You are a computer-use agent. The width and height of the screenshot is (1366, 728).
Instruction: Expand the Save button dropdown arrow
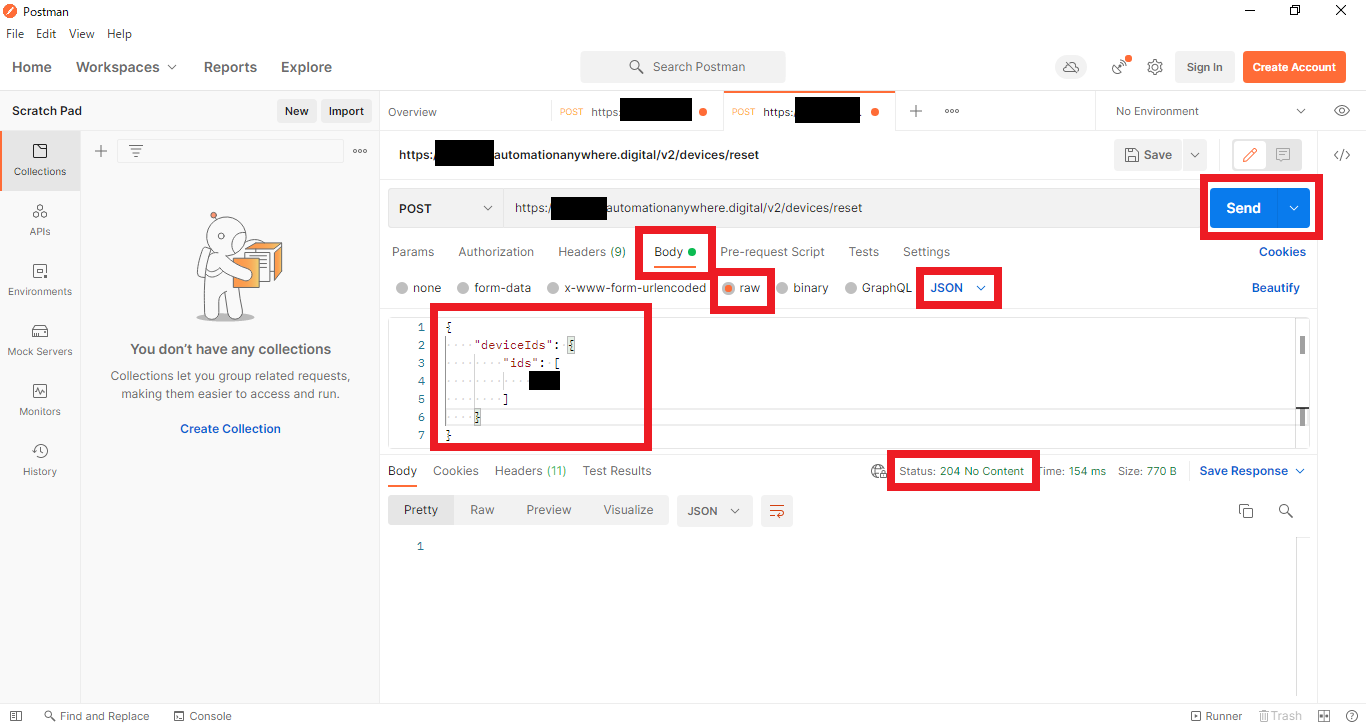click(x=1195, y=155)
